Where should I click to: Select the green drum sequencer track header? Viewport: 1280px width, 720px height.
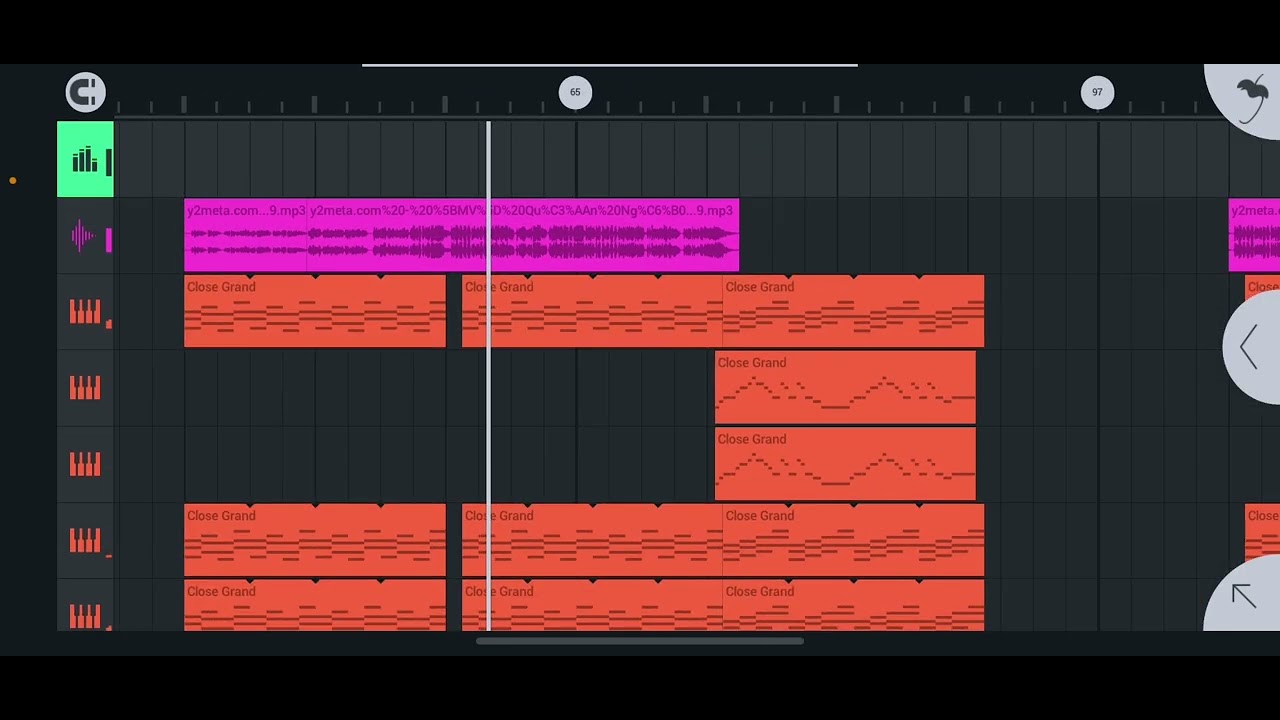(85, 159)
